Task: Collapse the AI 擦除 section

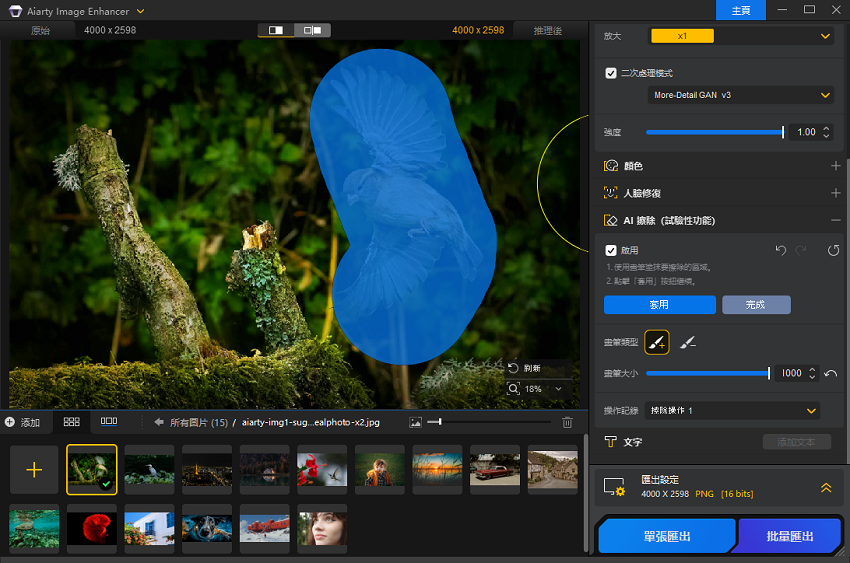Action: tap(835, 220)
